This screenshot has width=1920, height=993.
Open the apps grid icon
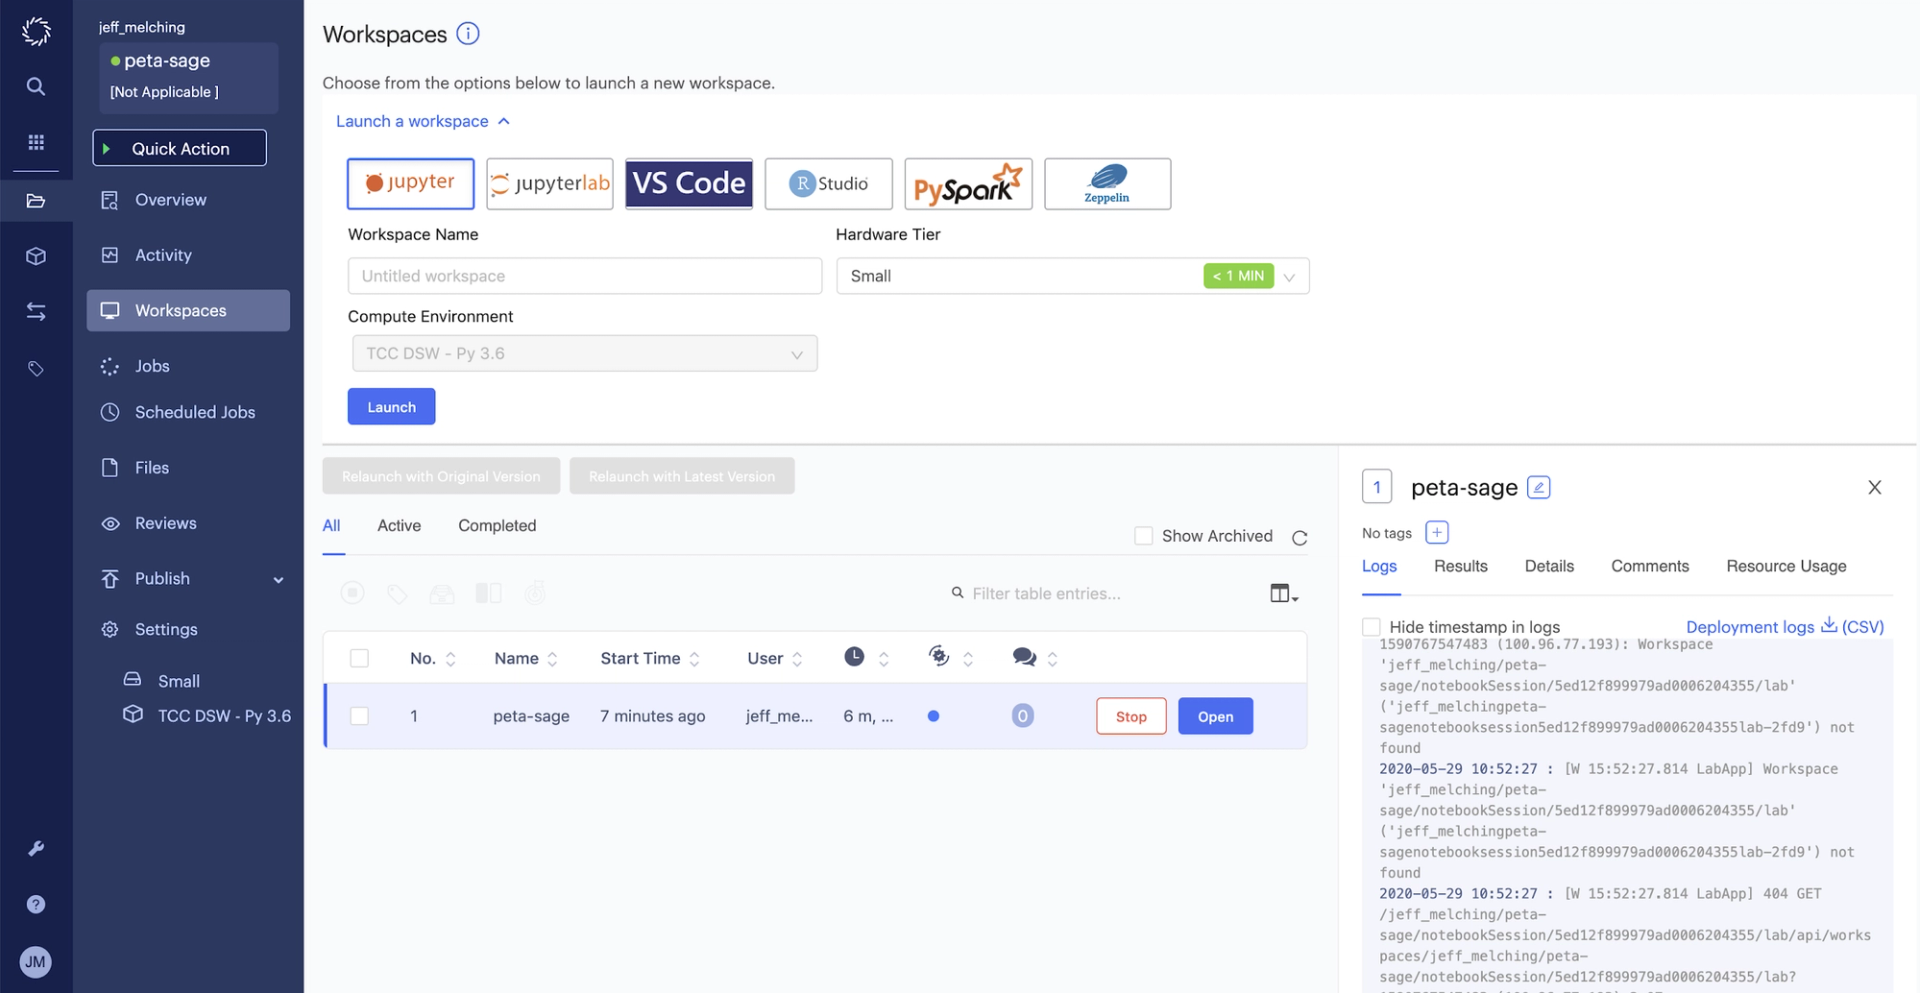pyautogui.click(x=36, y=142)
